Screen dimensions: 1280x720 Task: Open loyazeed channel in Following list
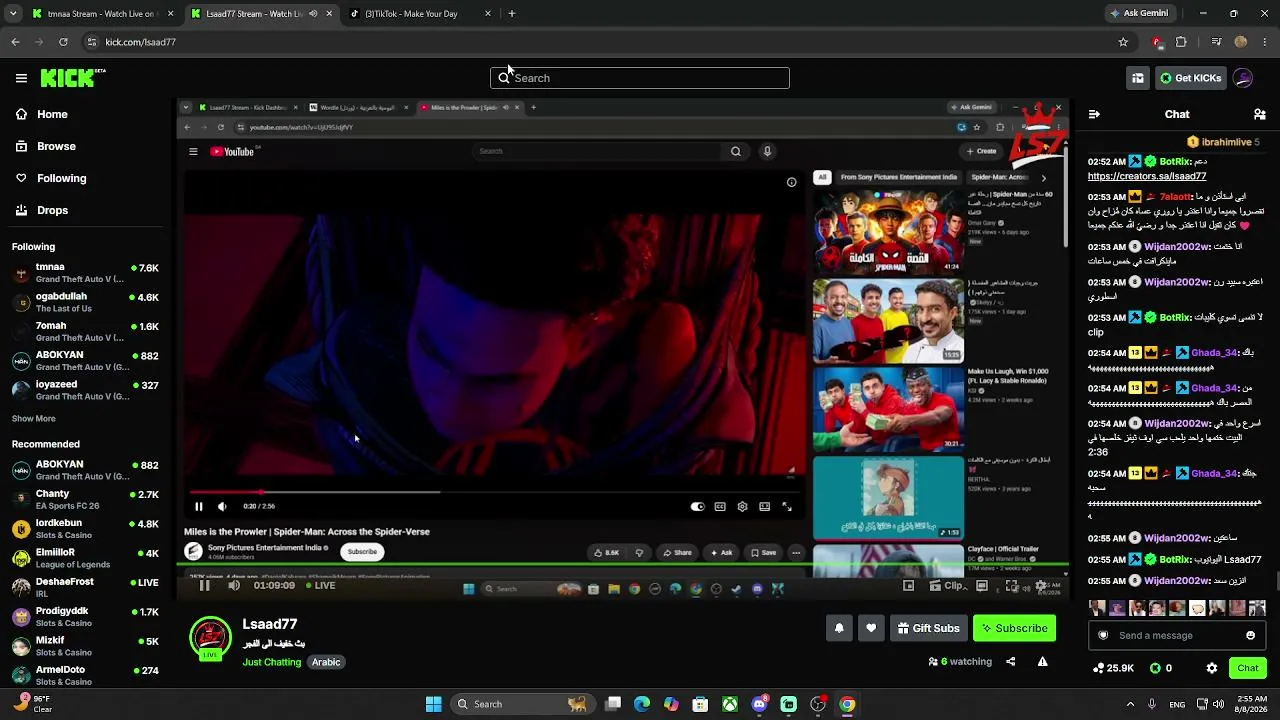(86, 390)
